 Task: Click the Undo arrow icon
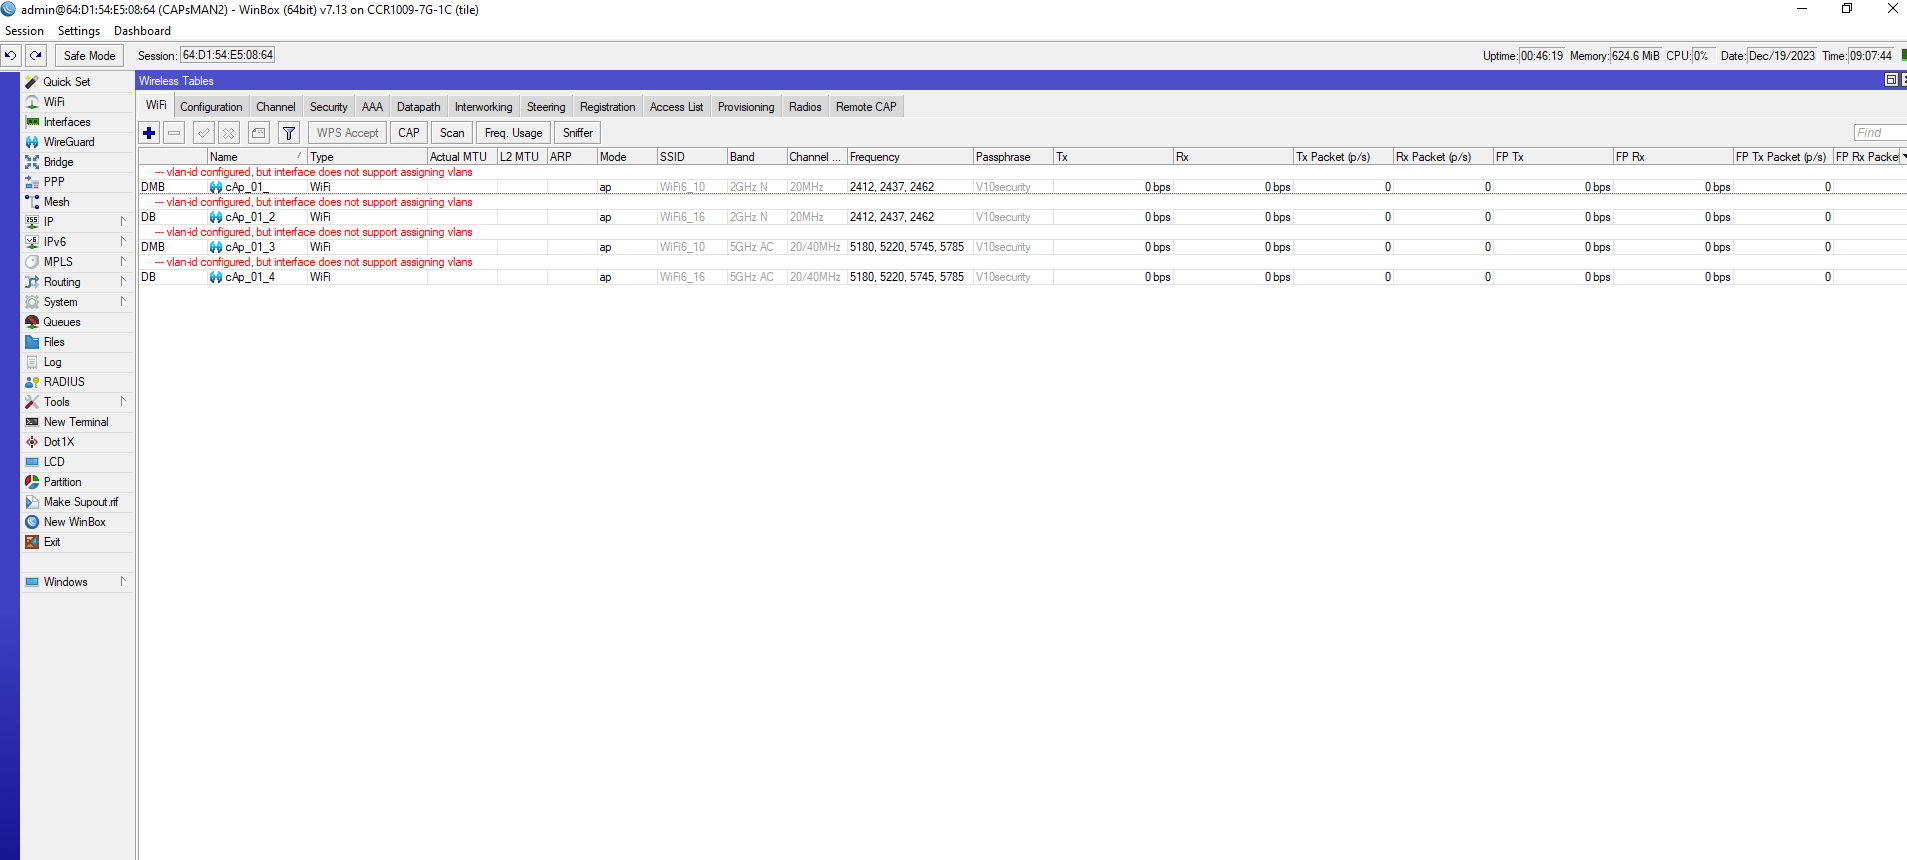coord(11,56)
